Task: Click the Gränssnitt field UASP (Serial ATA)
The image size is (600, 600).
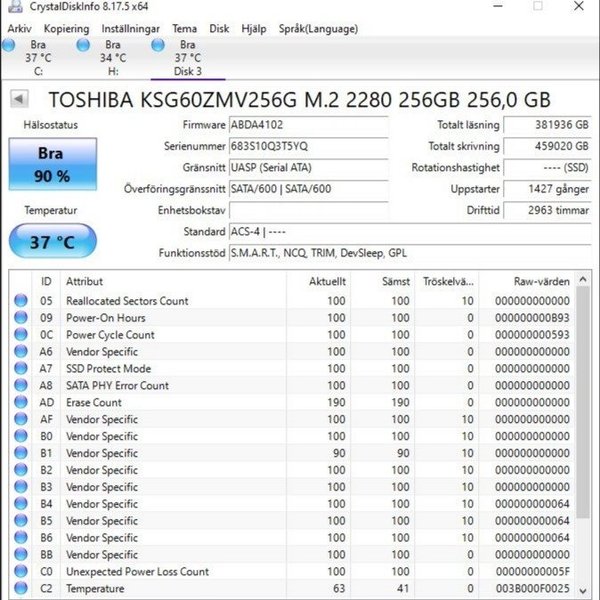Action: (x=308, y=168)
